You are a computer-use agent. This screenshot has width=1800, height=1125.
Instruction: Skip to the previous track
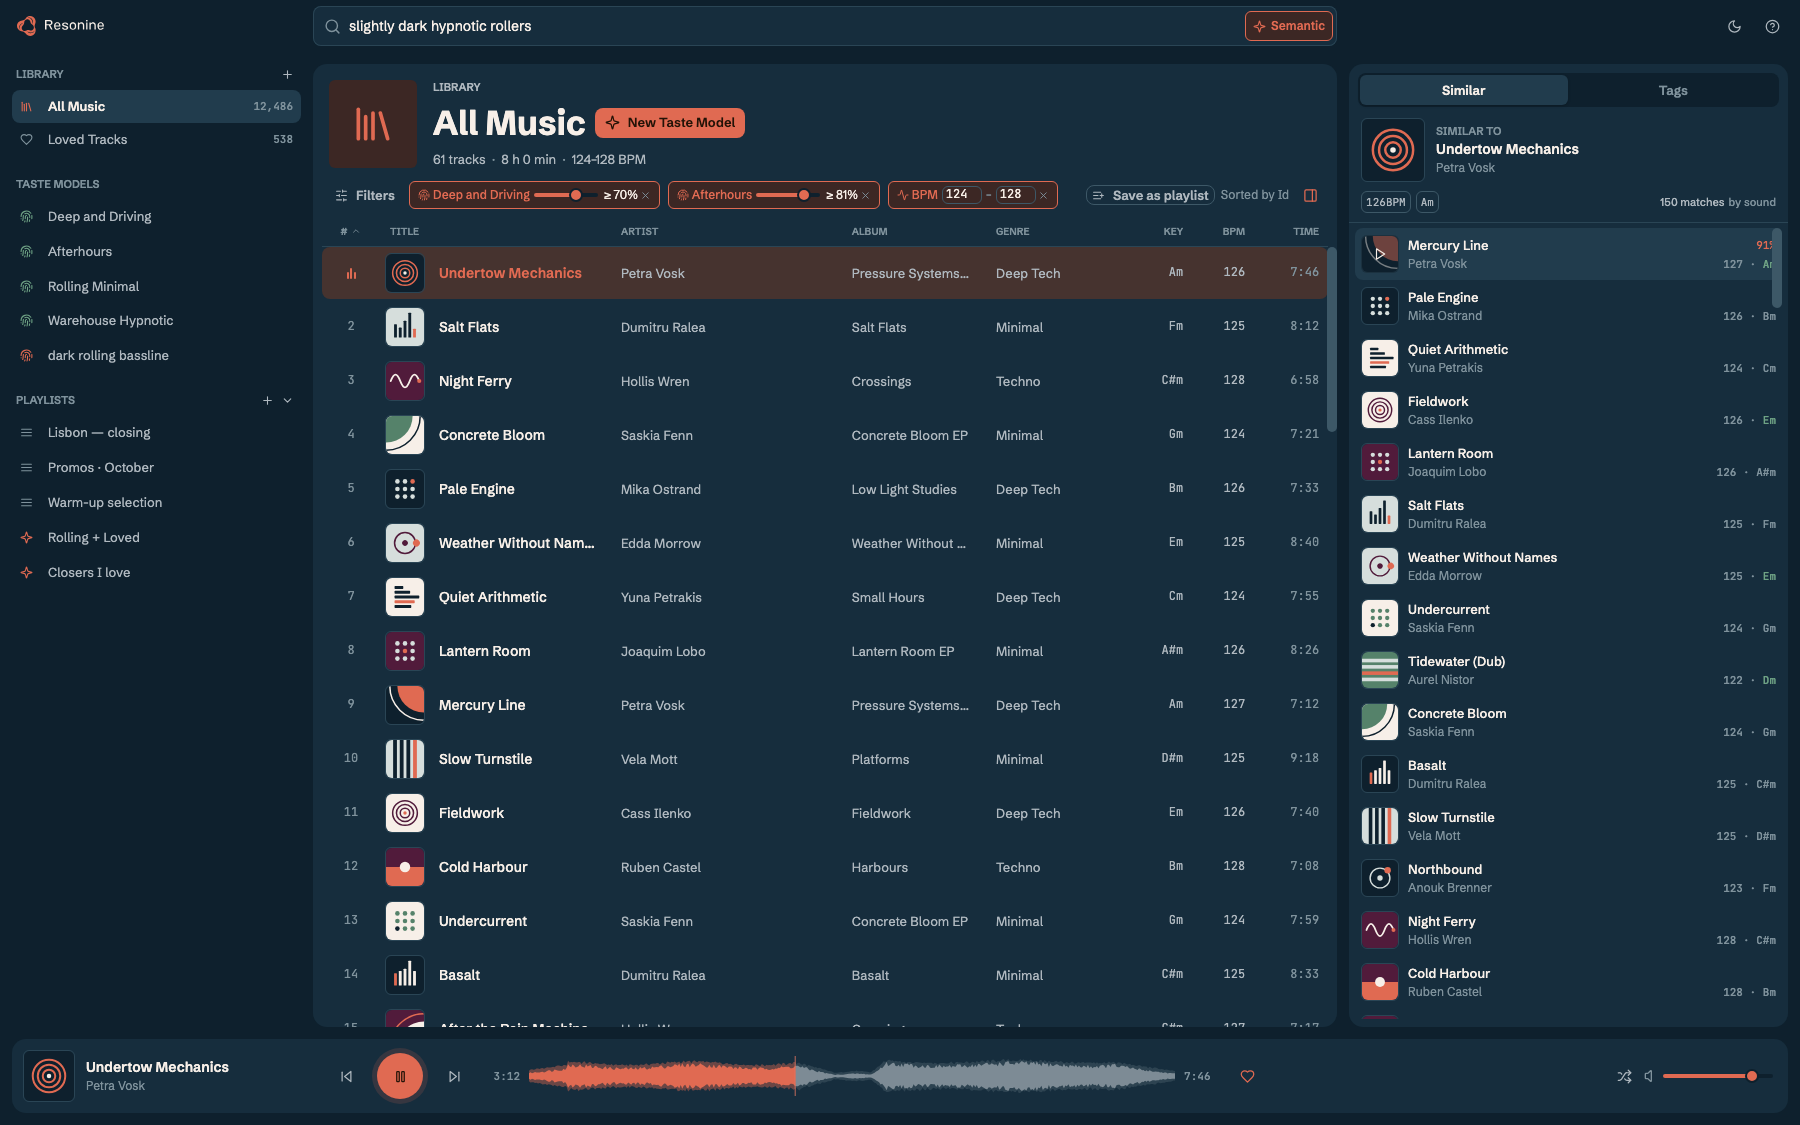tap(346, 1077)
